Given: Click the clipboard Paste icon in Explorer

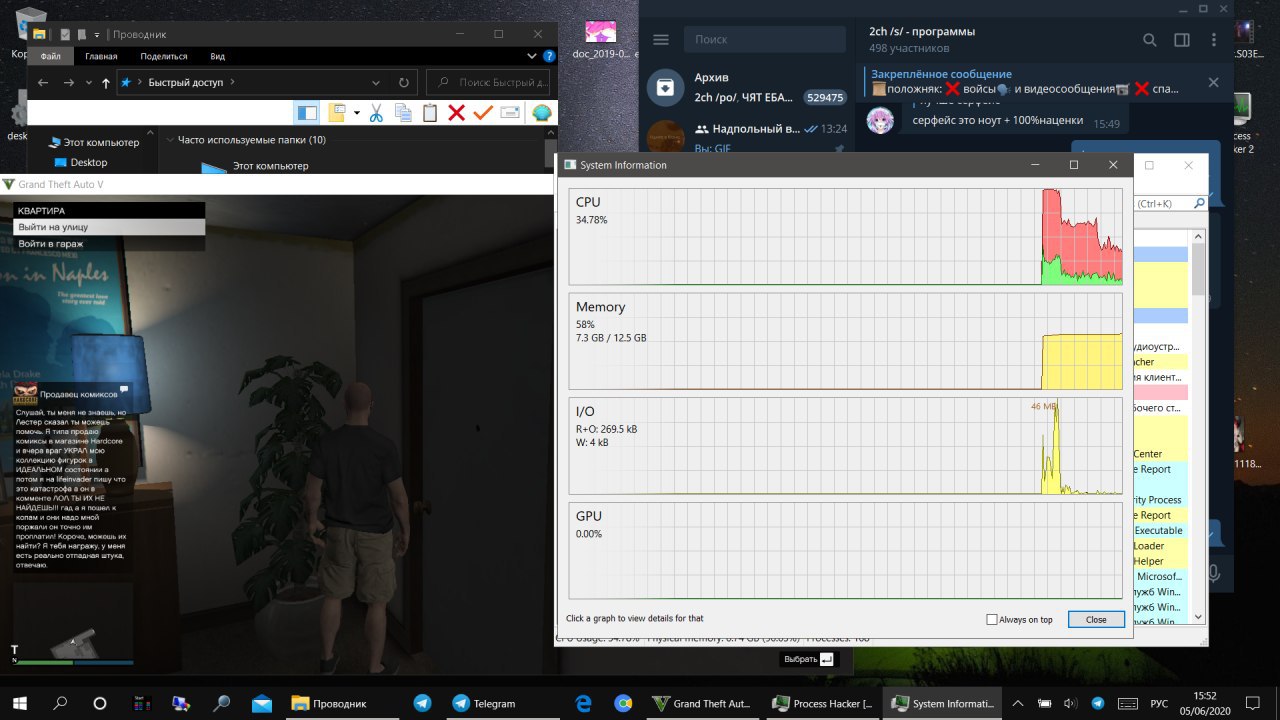Looking at the screenshot, I should pyautogui.click(x=430, y=113).
